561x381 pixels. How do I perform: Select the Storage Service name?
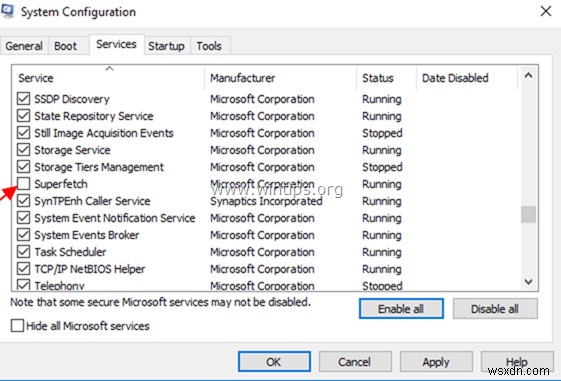72,150
